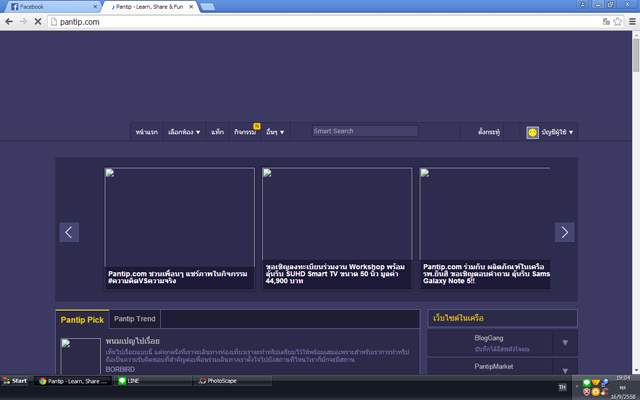The width and height of the screenshot is (640, 400).
Task: Switch to the Facebook browser tab
Action: (51, 7)
